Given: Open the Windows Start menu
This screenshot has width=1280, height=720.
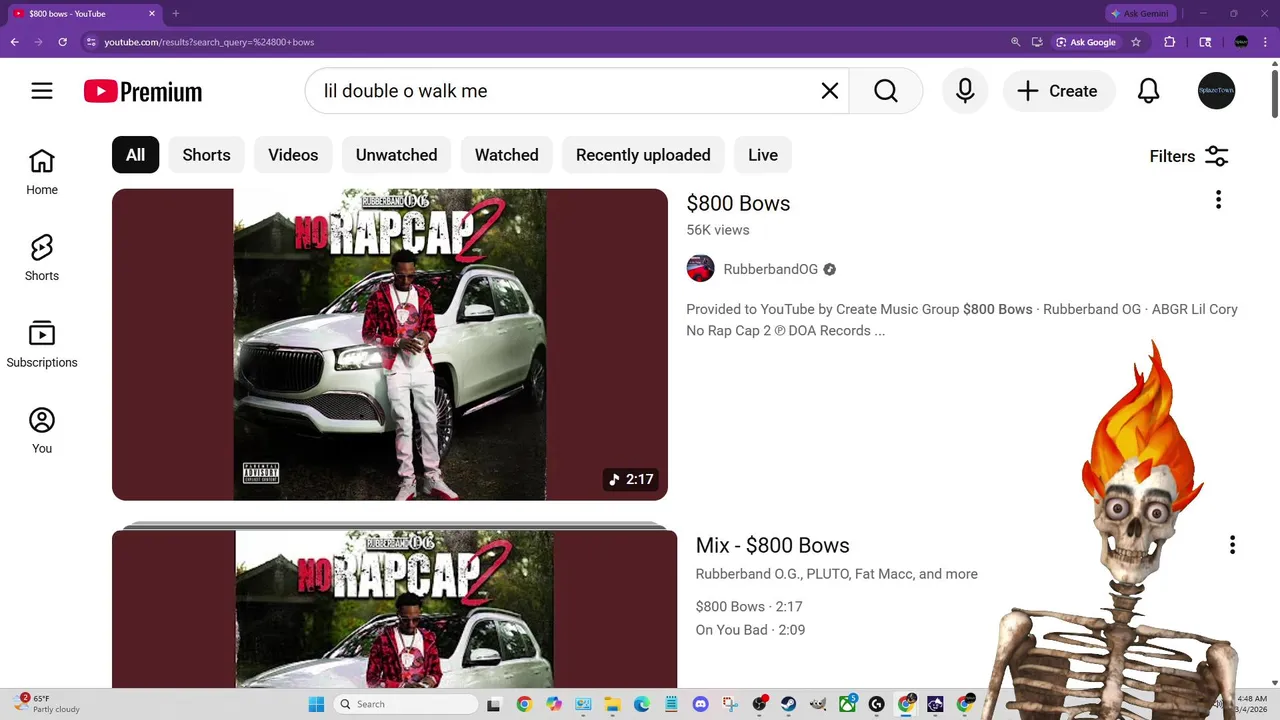Looking at the screenshot, I should pyautogui.click(x=316, y=704).
